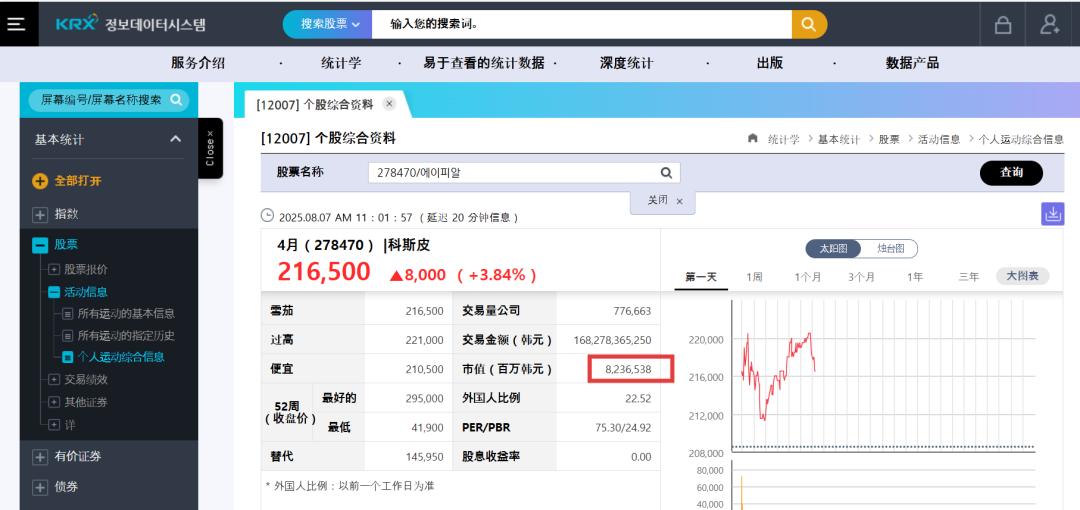Viewport: 1080px width, 510px height.
Task: Switch chart to 烛台图 candlestick view
Action: tap(891, 248)
